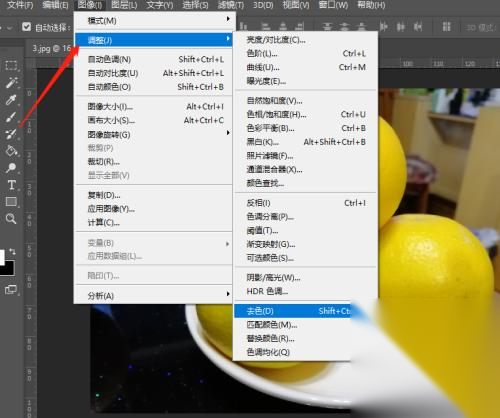Open the 滤镜(T) menu
500x418 pixels.
(231, 5)
